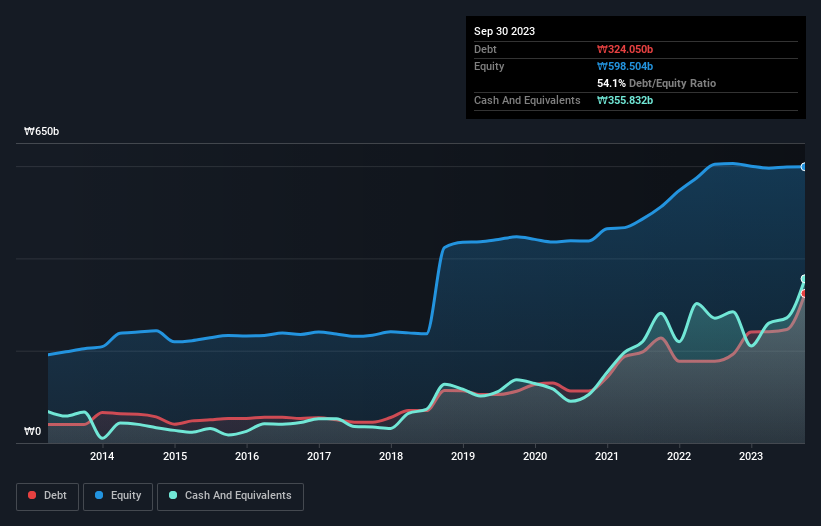Screen dimensions: 821x526
Task: Click the Cash And Equivalents endpoint marker
Action: tap(804, 279)
